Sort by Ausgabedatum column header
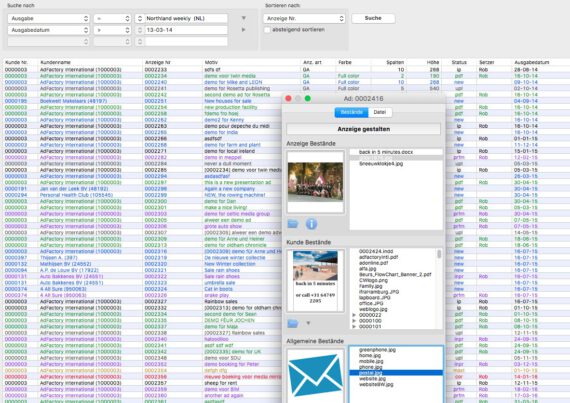The height and width of the screenshot is (403, 570). point(531,63)
